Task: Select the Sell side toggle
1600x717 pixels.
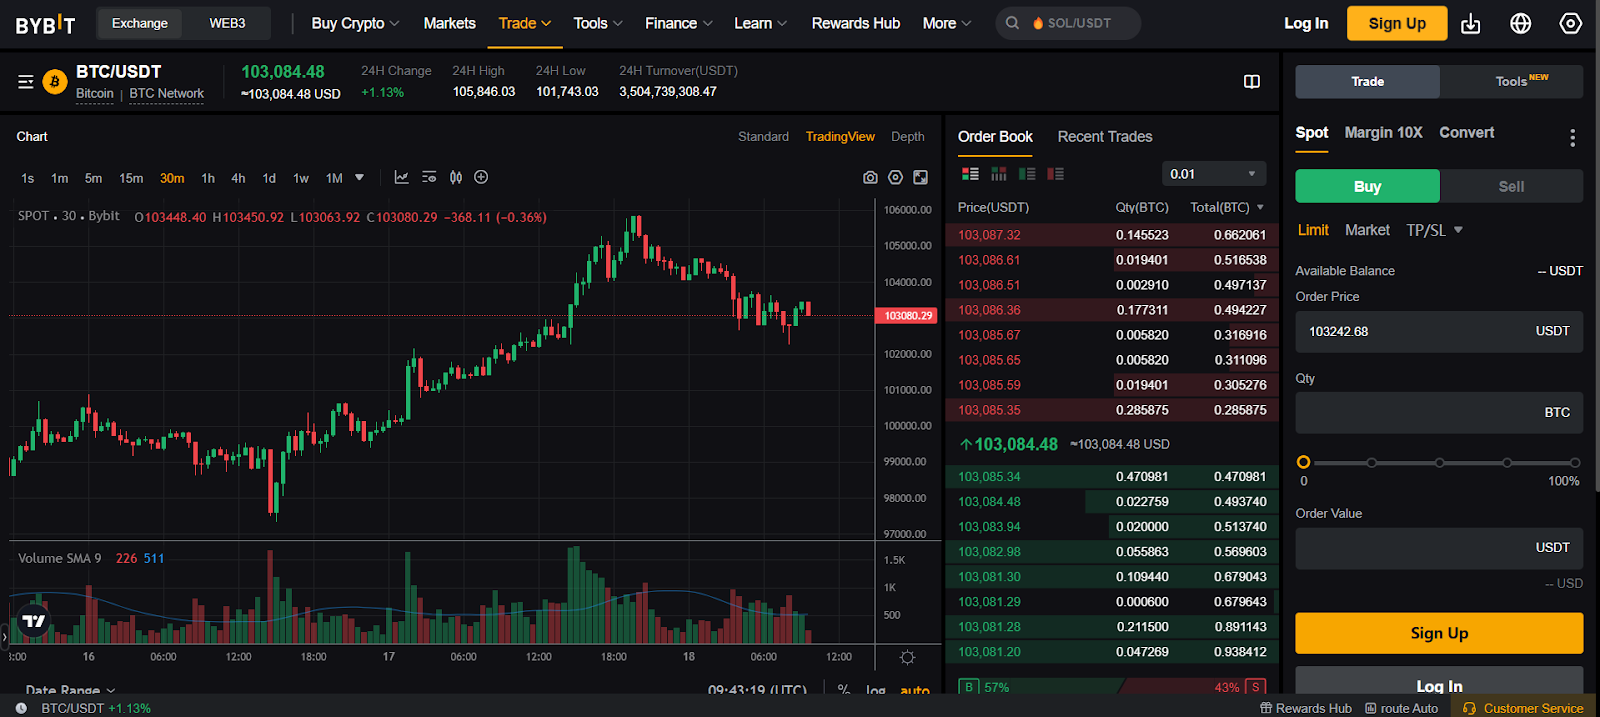Action: (1511, 186)
